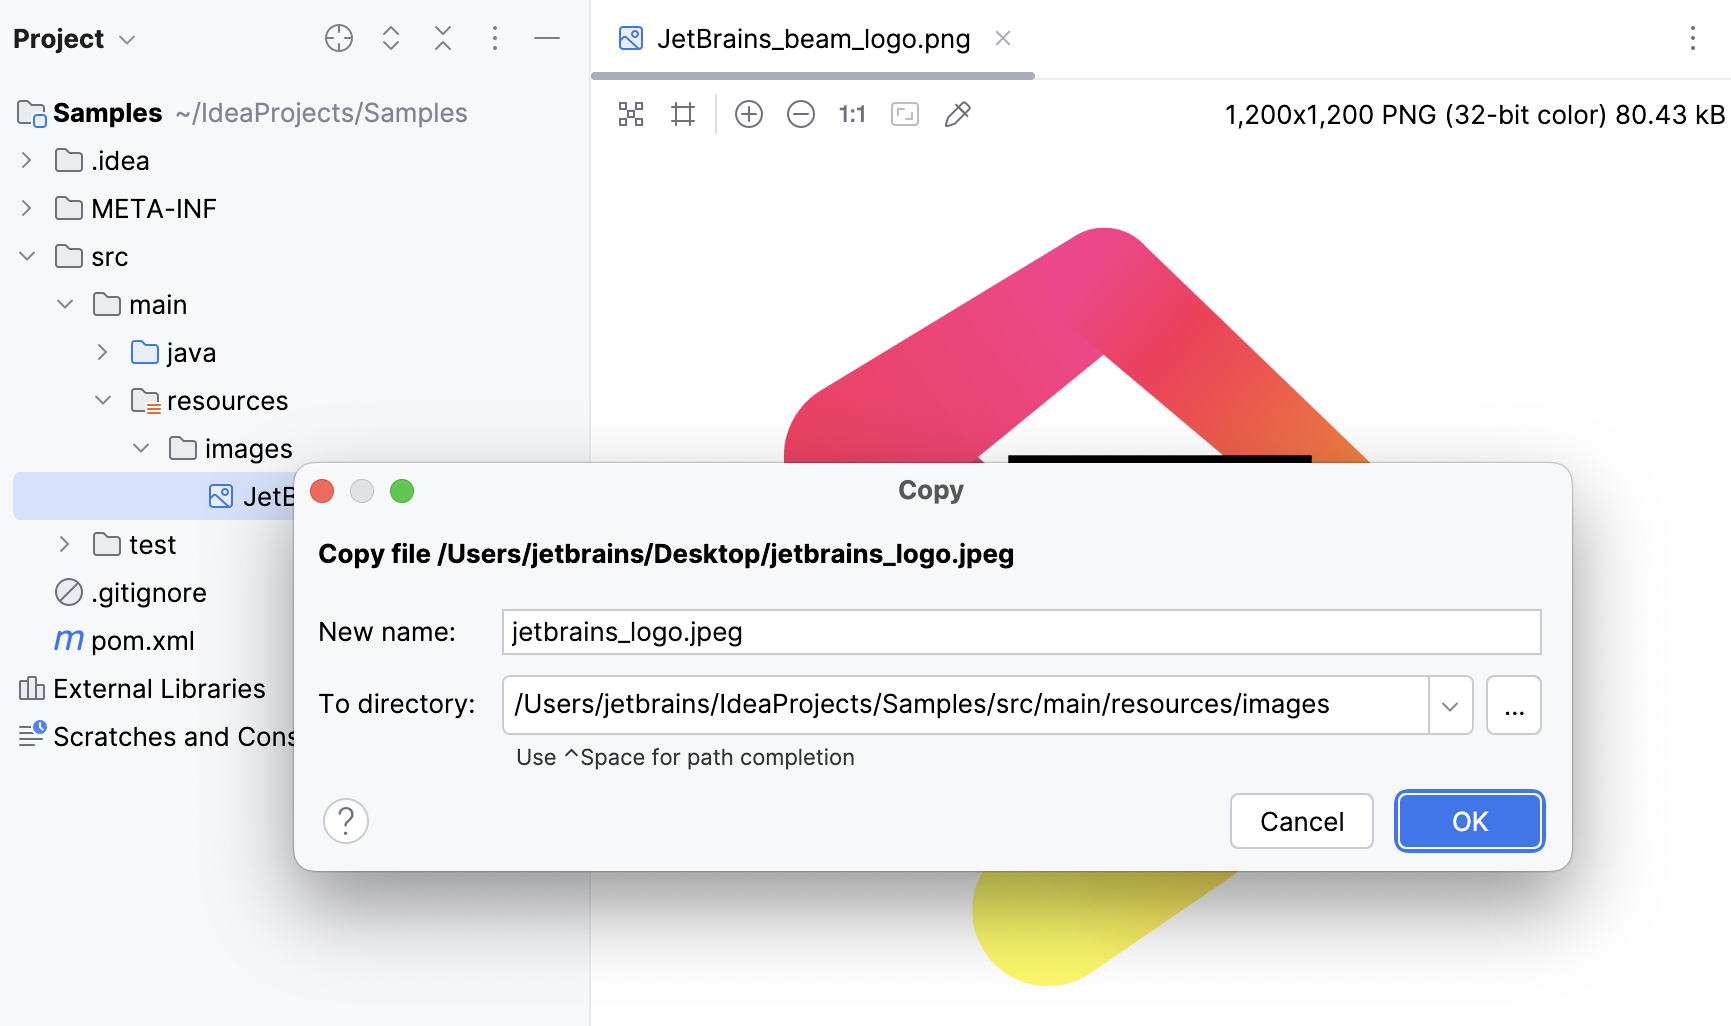Image resolution: width=1731 pixels, height=1026 pixels.
Task: Open editor tab options menu
Action: point(1692,38)
